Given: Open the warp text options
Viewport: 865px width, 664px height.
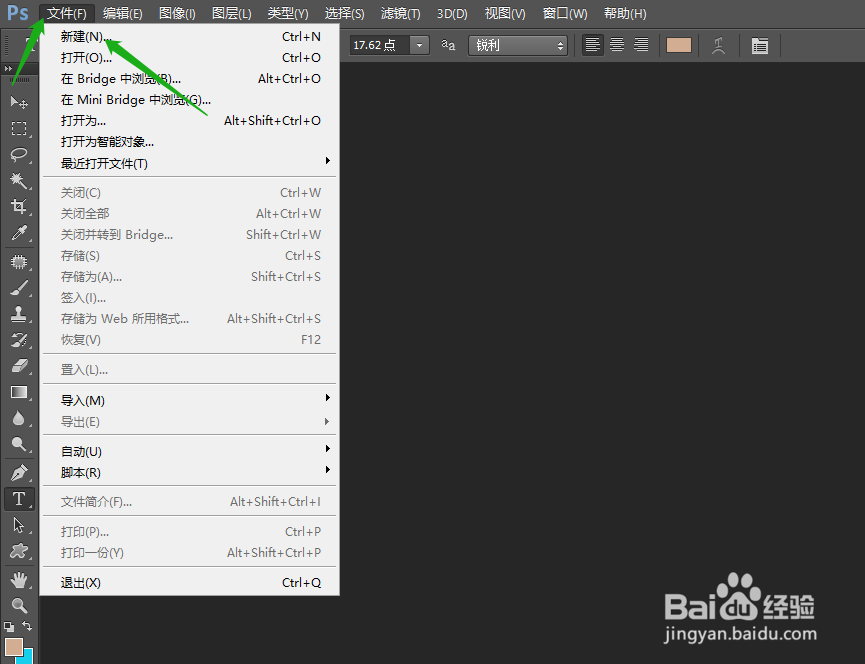Looking at the screenshot, I should 718,45.
